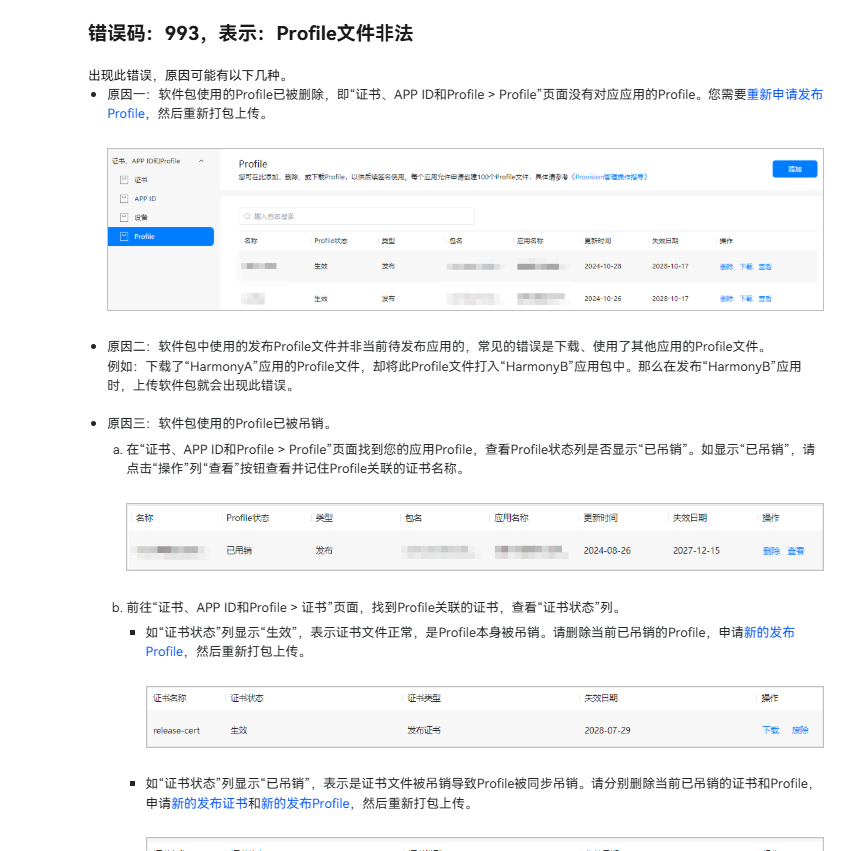Viewport: 843px width, 851px height.
Task: Collapse the 证书、APP ID和Profile sidebar group
Action: (x=201, y=161)
